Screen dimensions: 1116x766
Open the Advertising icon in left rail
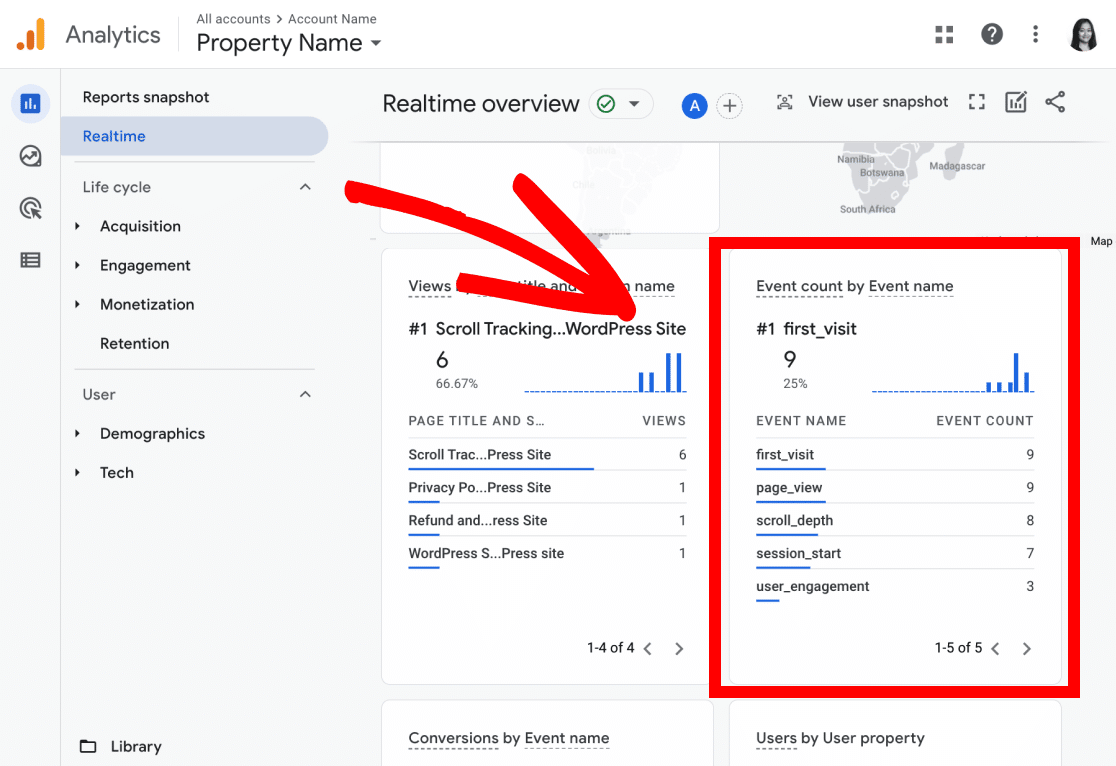(x=30, y=208)
